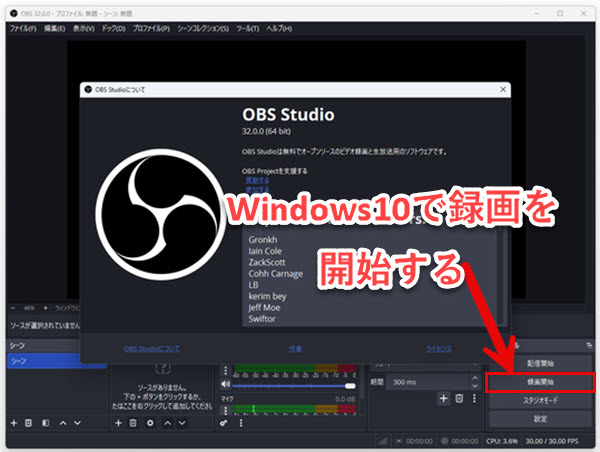This screenshot has height=452, width=600.
Task: Open the OBS Studioについて link at the dialog bottom
Action: 151,349
